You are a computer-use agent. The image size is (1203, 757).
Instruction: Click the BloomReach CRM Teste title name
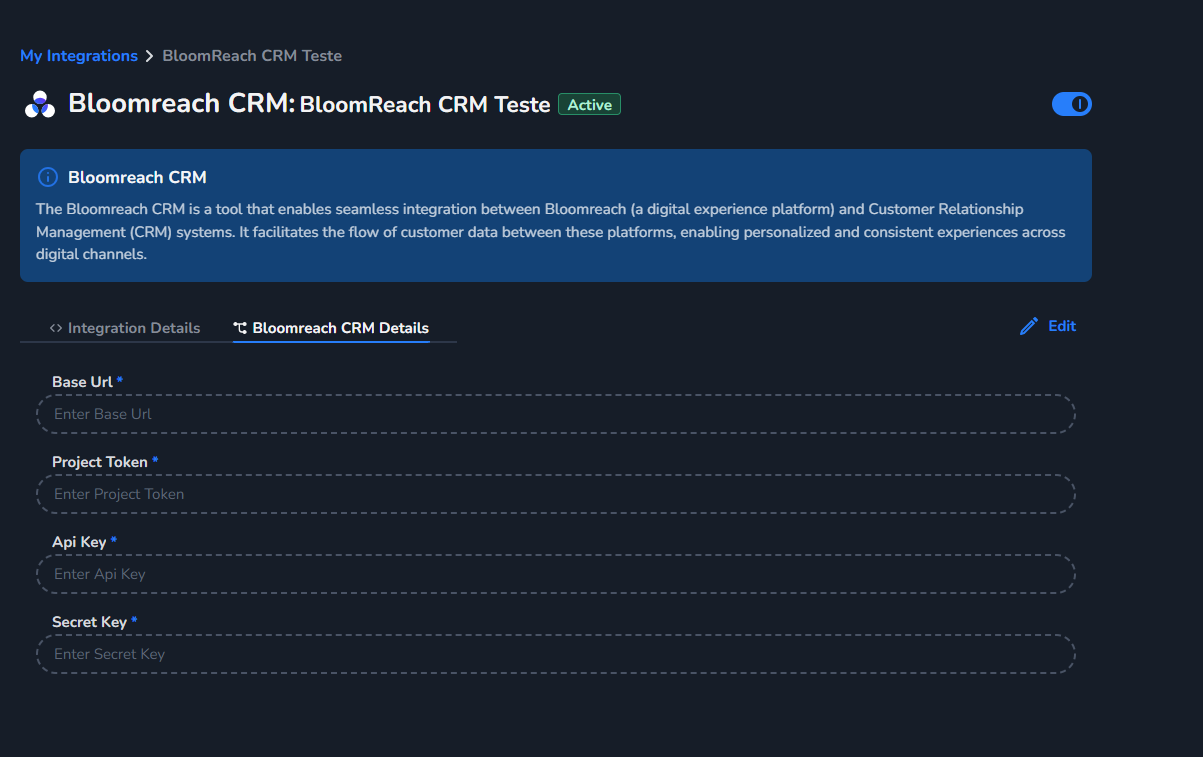coord(425,104)
